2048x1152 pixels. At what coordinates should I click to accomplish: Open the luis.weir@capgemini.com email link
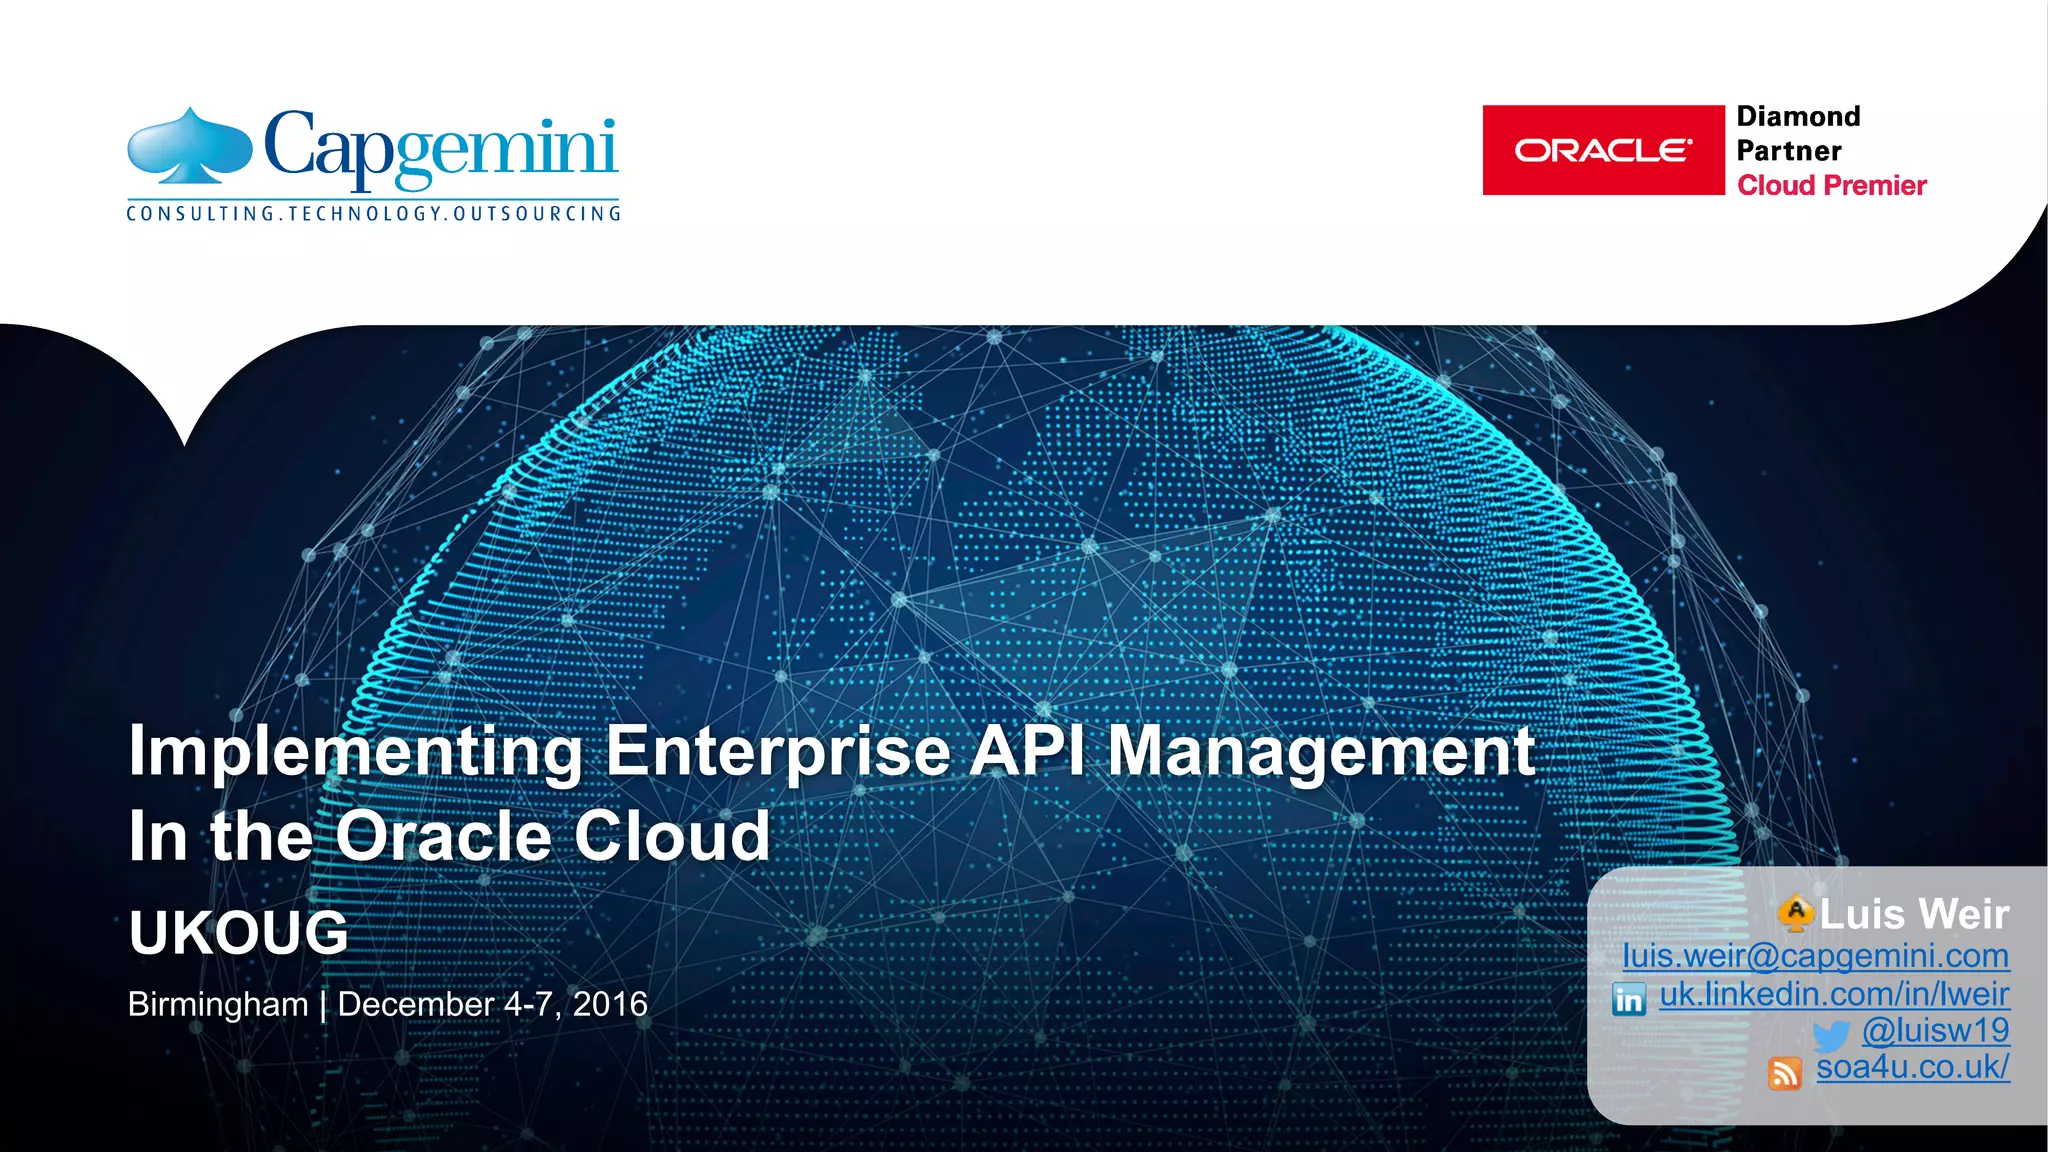tap(1815, 956)
